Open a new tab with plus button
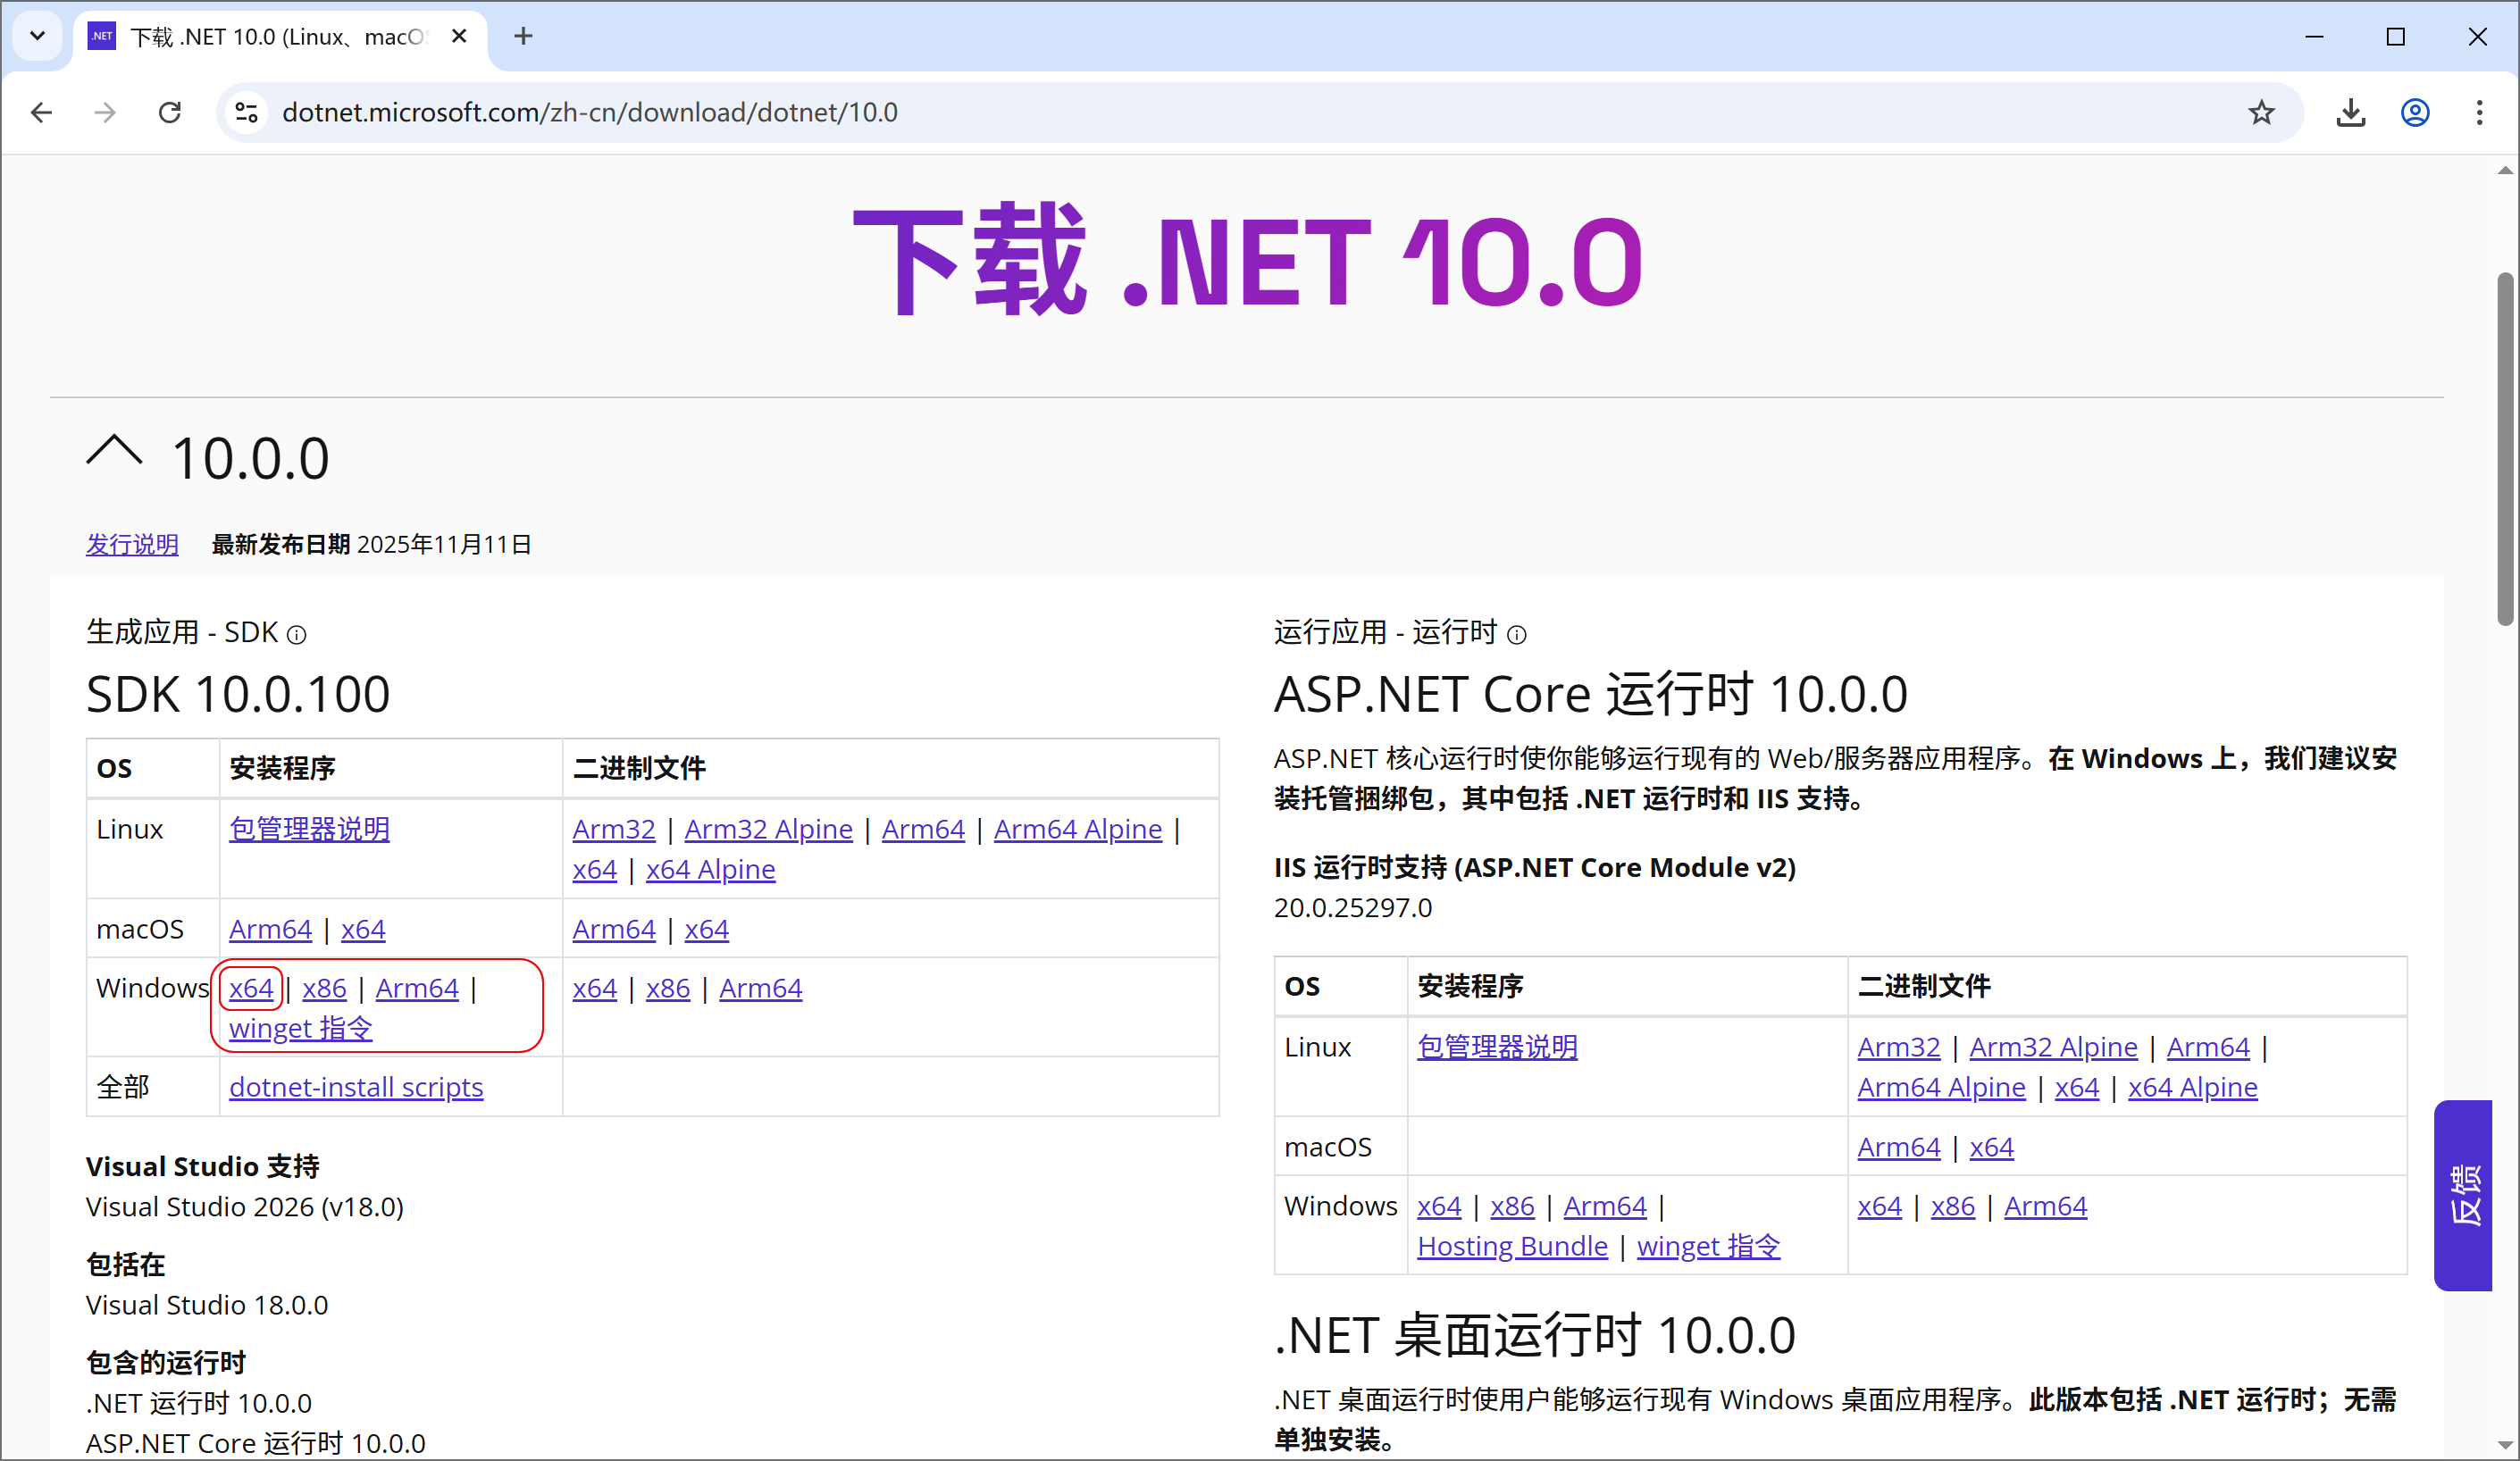This screenshot has height=1461, width=2520. pyautogui.click(x=523, y=36)
